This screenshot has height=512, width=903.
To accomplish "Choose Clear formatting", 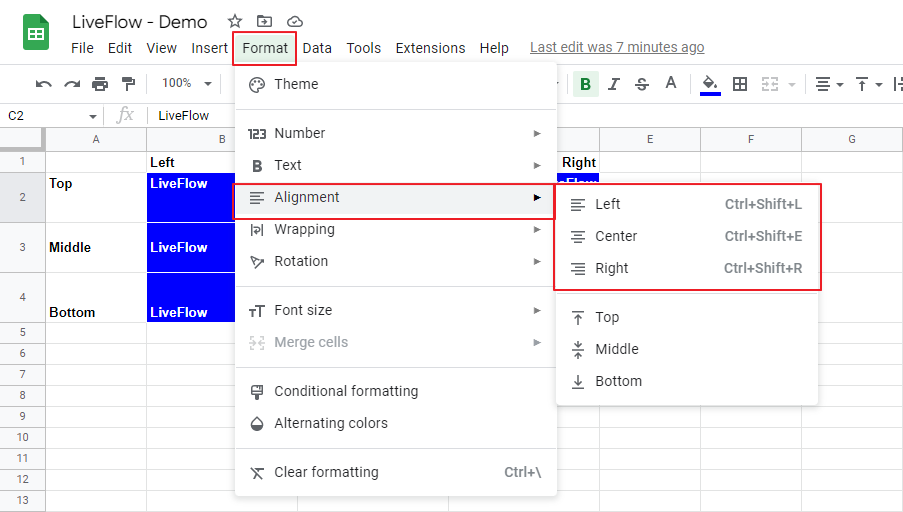I will tap(396, 472).
